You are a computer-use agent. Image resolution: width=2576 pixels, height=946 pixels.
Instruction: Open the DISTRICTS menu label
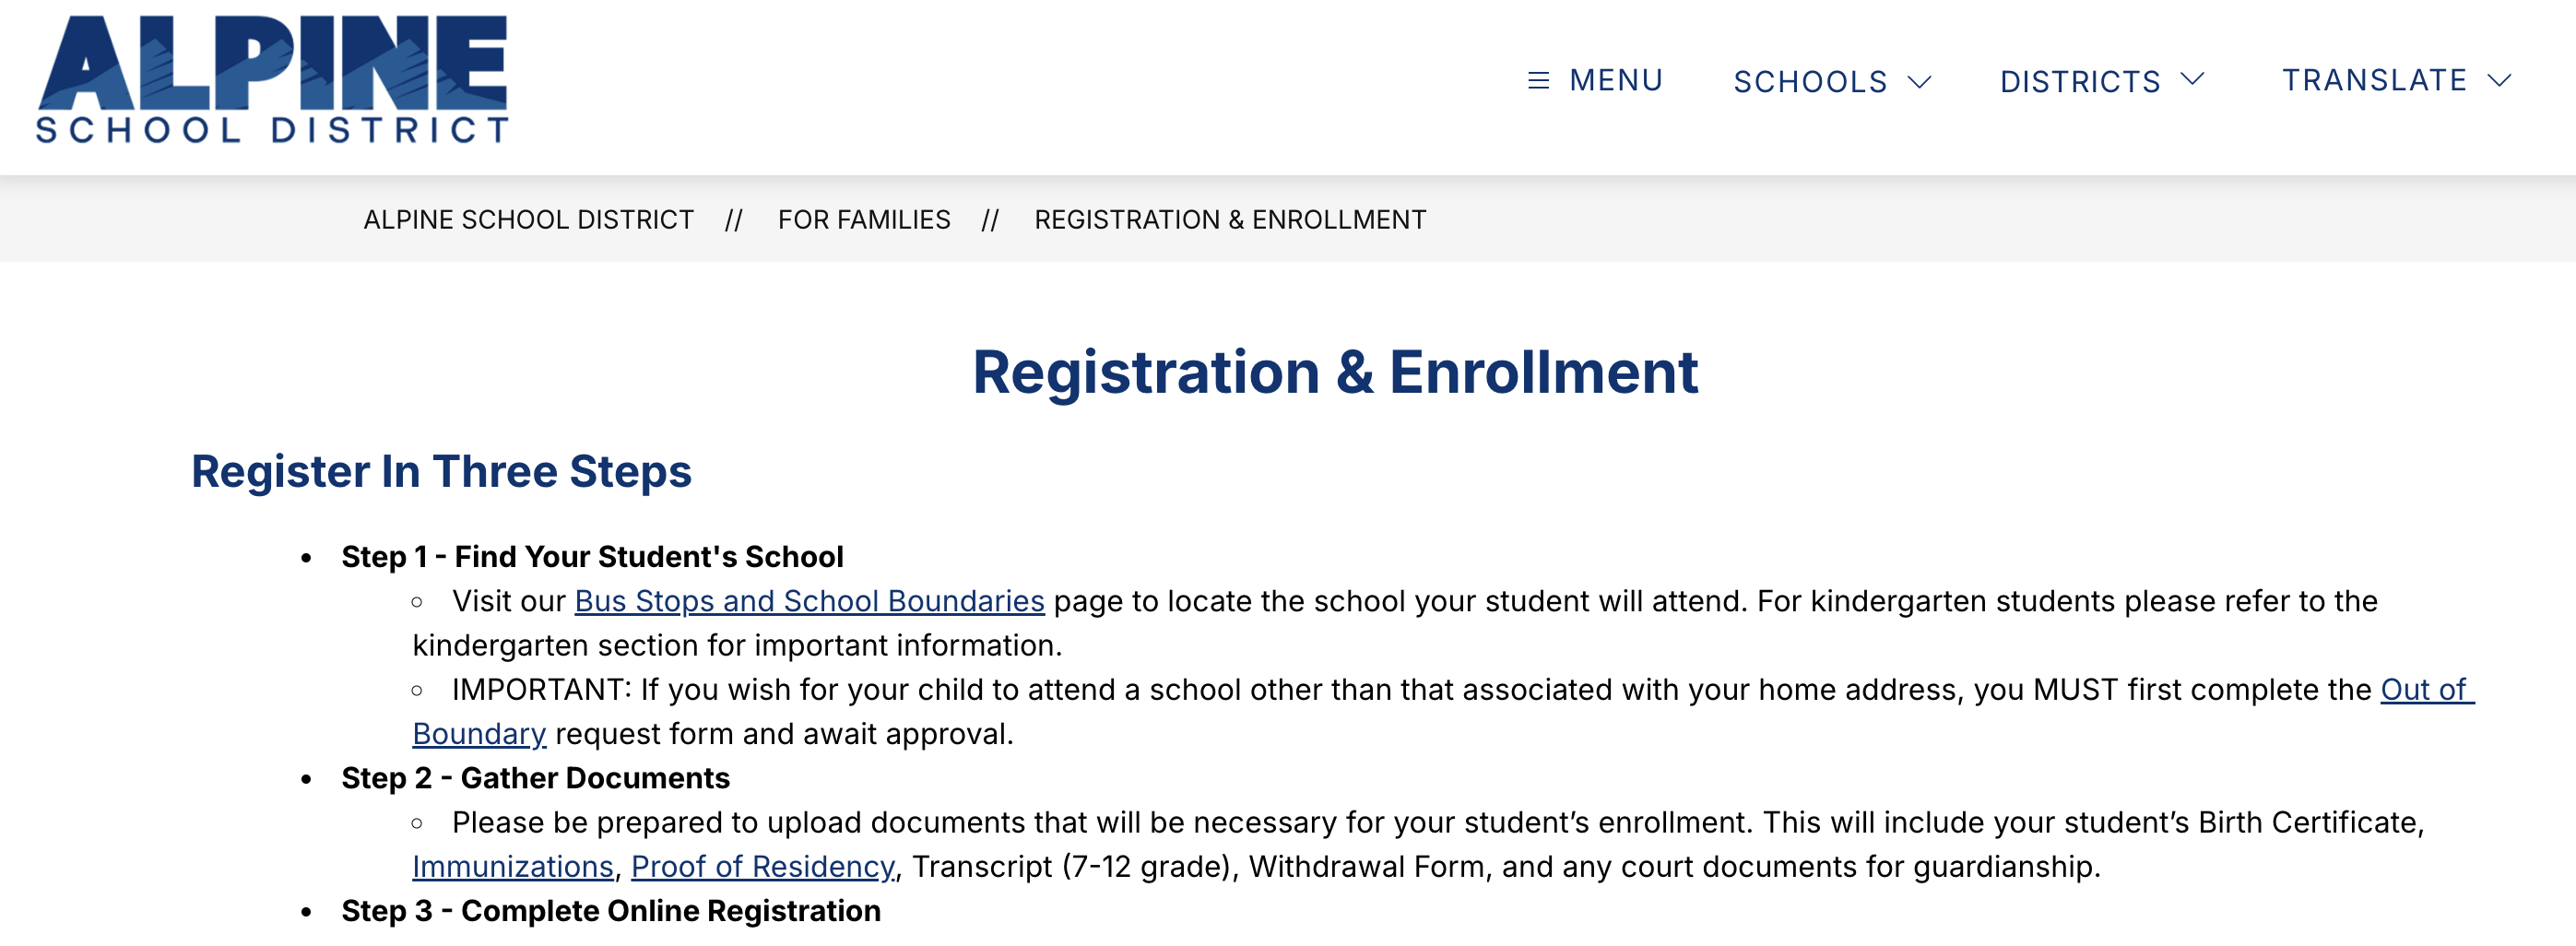tap(2079, 81)
